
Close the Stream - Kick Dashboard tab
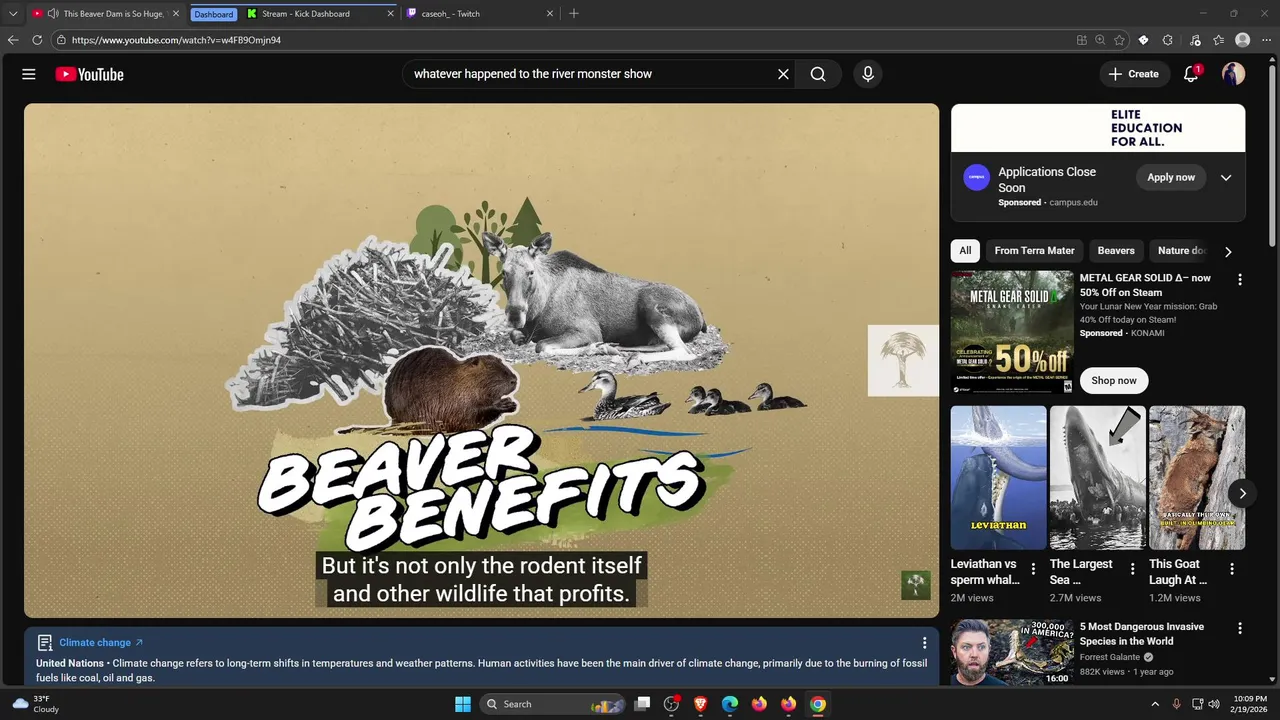click(x=390, y=14)
